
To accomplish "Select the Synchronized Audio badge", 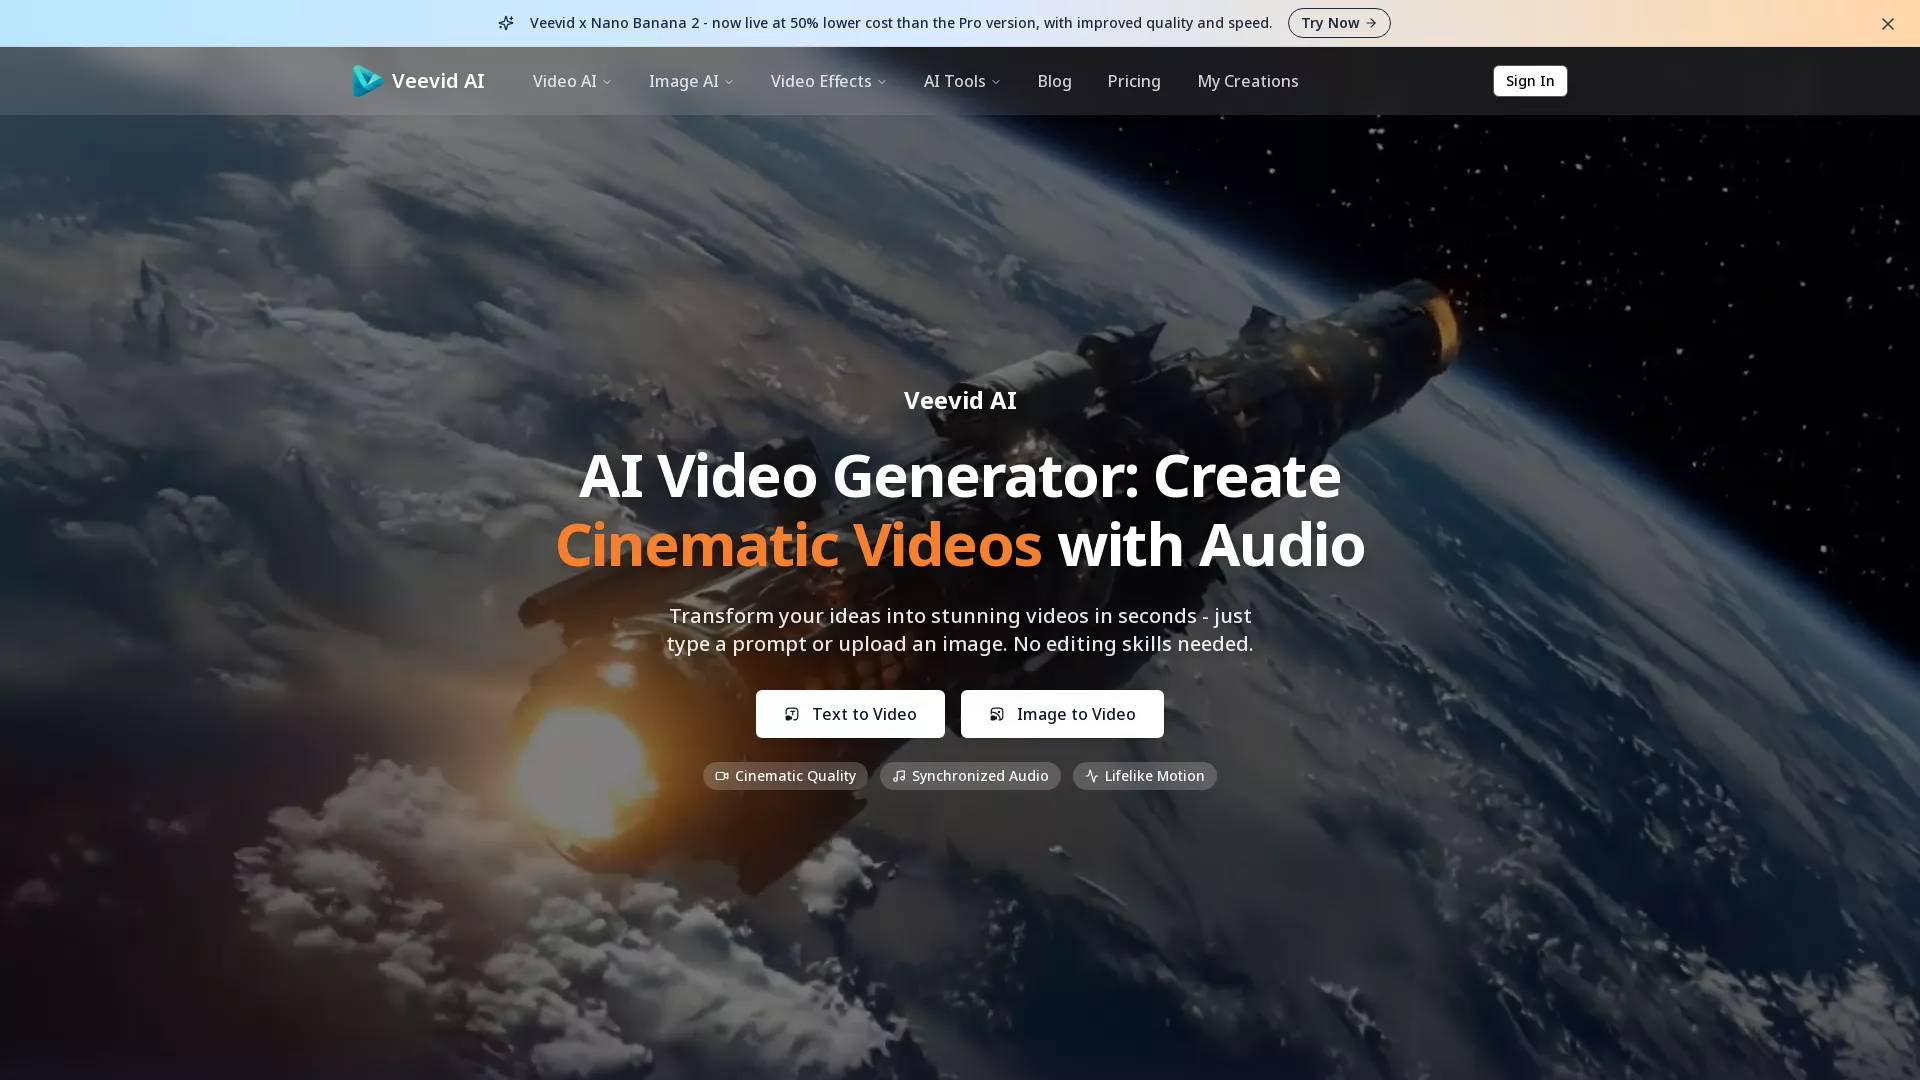I will (969, 776).
